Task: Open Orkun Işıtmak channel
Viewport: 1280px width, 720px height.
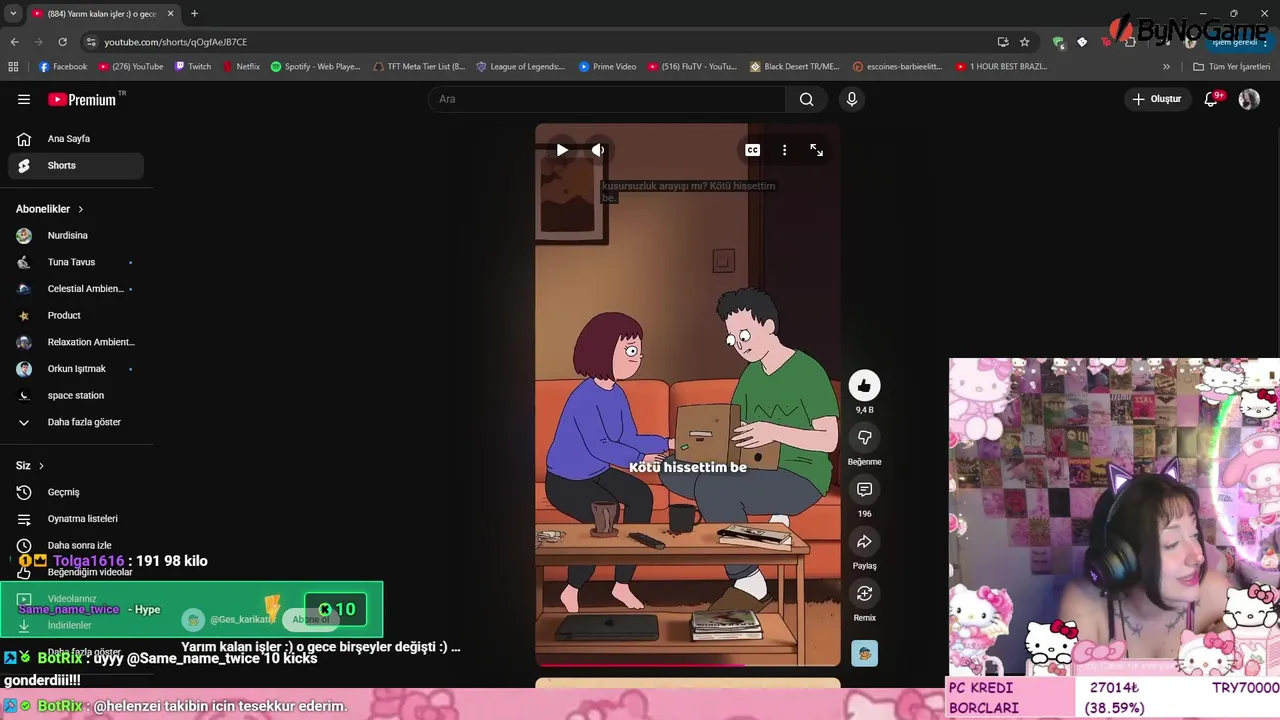Action: (x=76, y=369)
